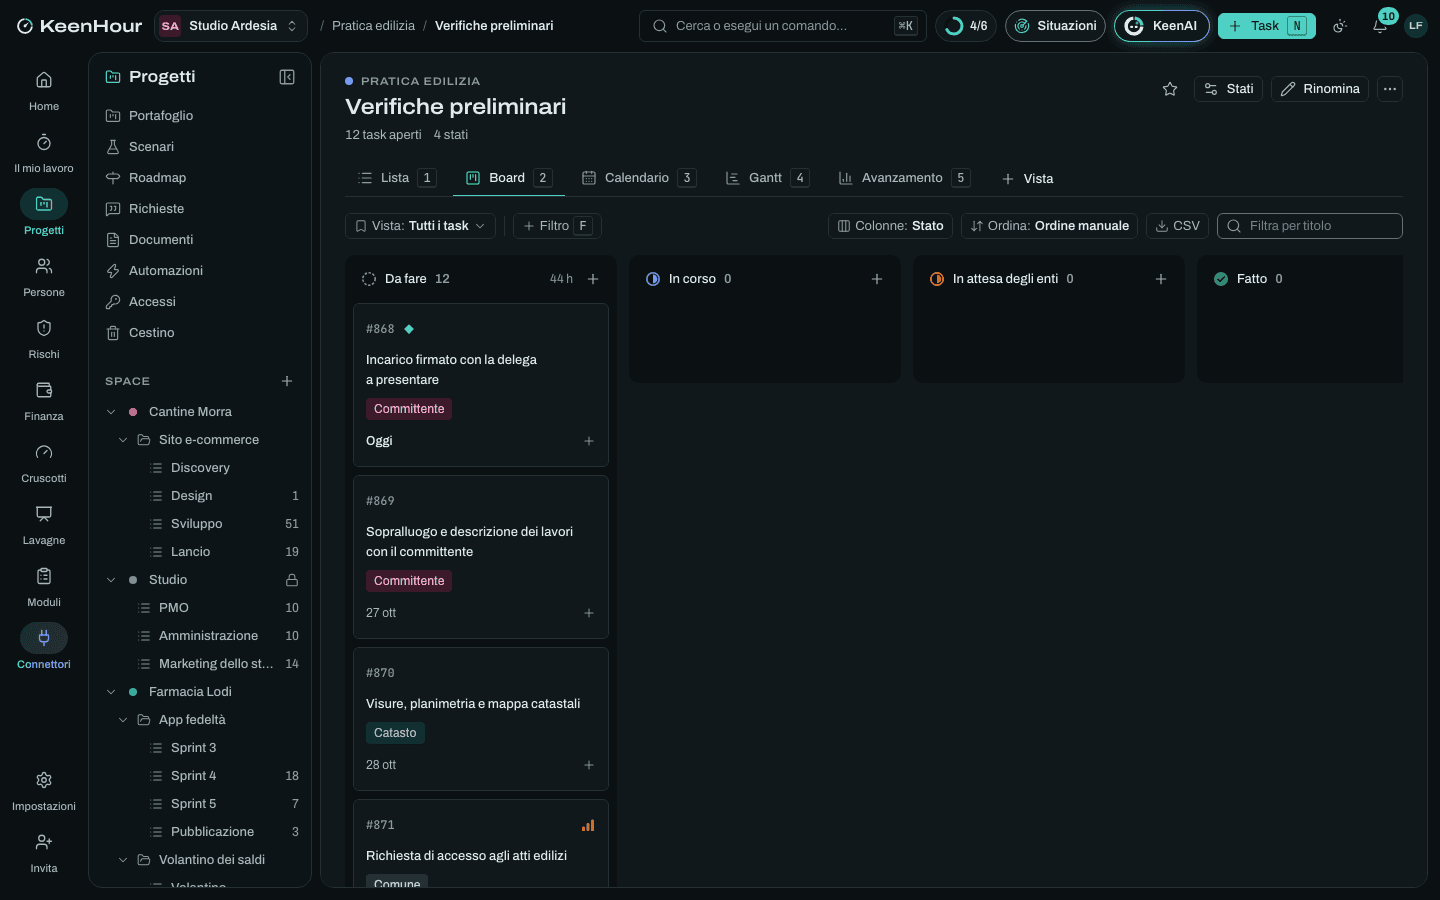Viewport: 1440px width, 900px height.
Task: Open the notifications bell
Action: [1380, 26]
